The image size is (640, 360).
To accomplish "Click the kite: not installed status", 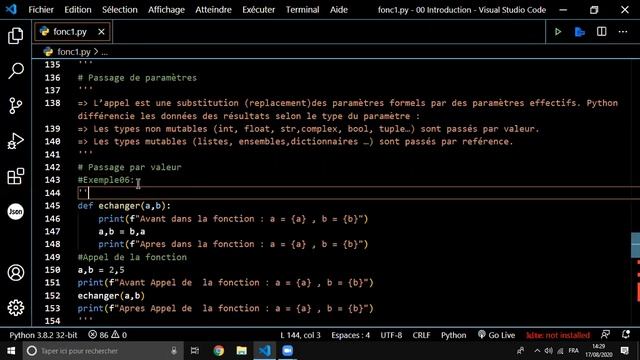I will click(x=558, y=335).
